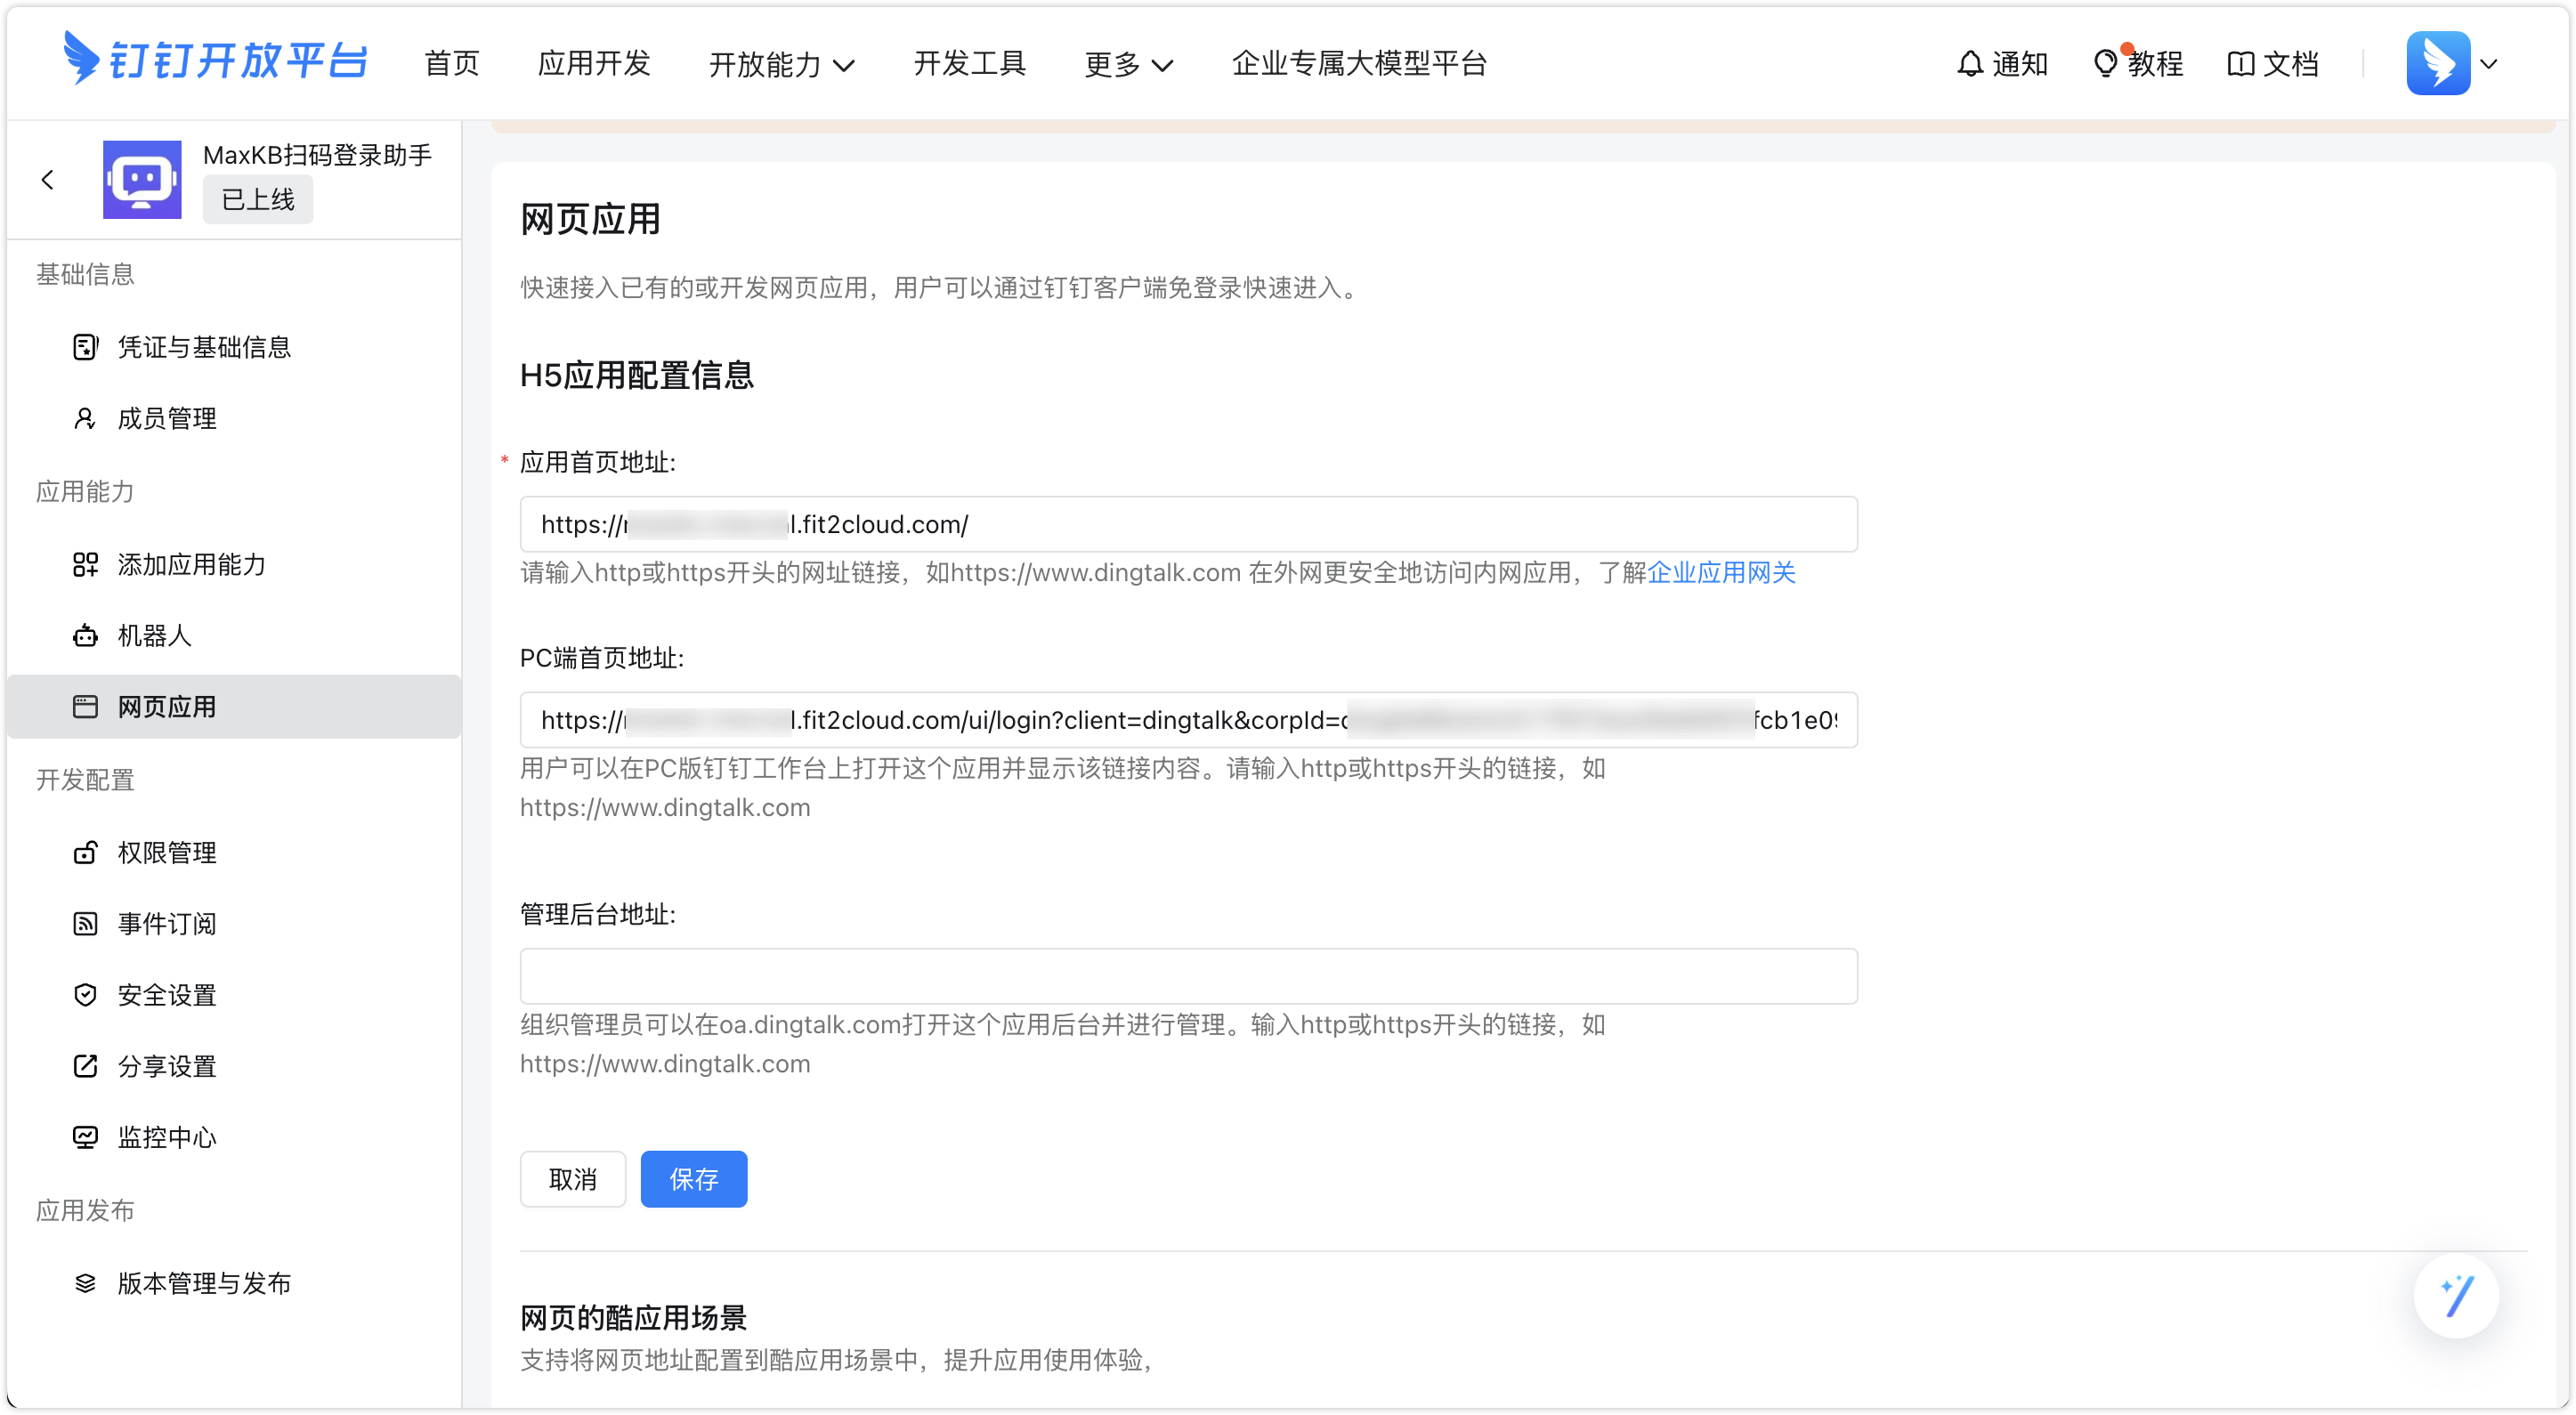Open 凭证与基础信息 in the sidebar
This screenshot has height=1415, width=2576.
pos(202,347)
